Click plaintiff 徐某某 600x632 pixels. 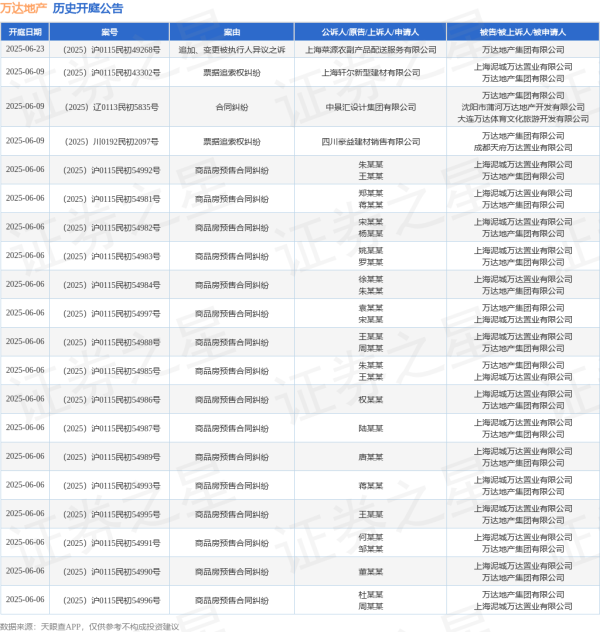pos(370,279)
